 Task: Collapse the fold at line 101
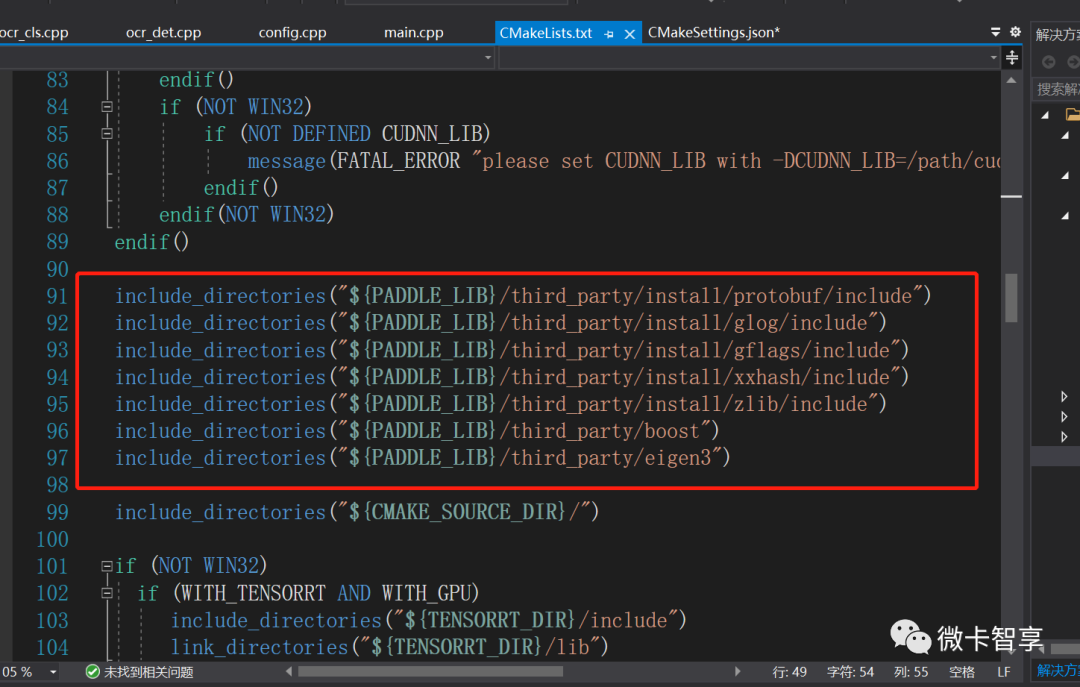107,566
